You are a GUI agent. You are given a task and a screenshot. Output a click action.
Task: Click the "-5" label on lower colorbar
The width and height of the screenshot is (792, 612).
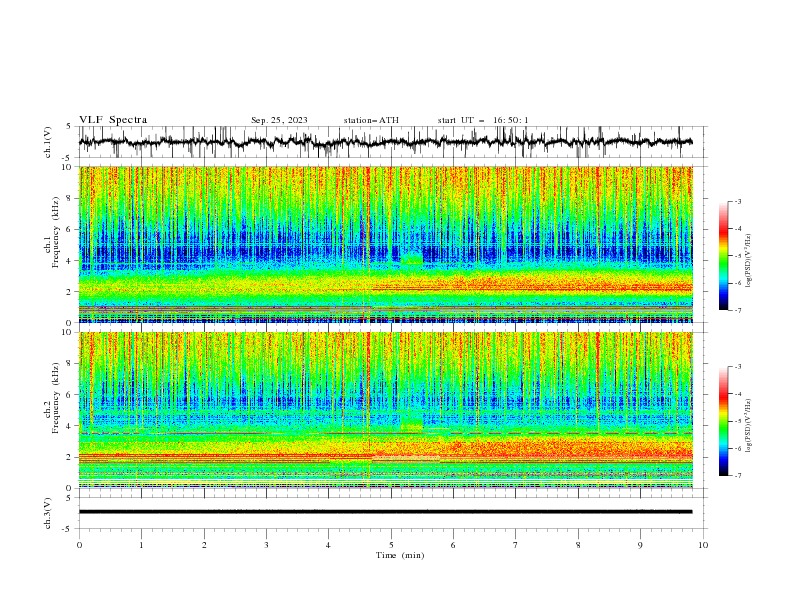tap(737, 421)
